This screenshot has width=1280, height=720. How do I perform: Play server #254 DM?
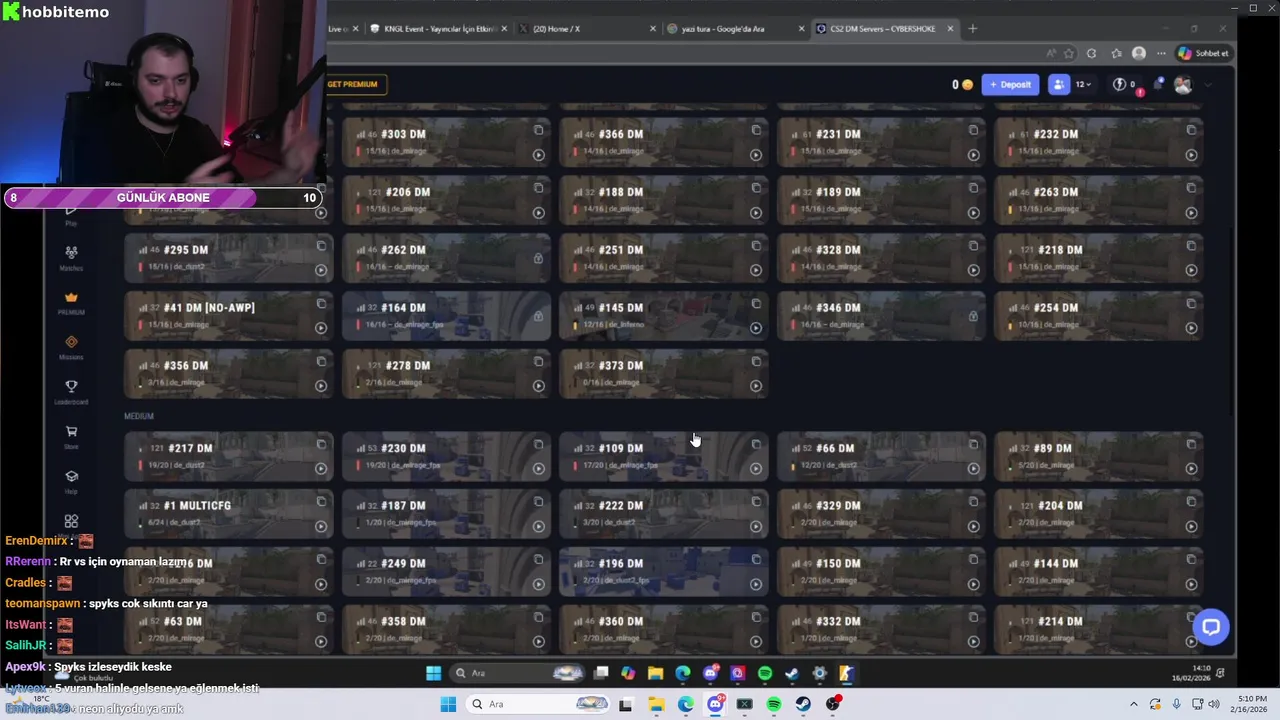tap(1191, 328)
